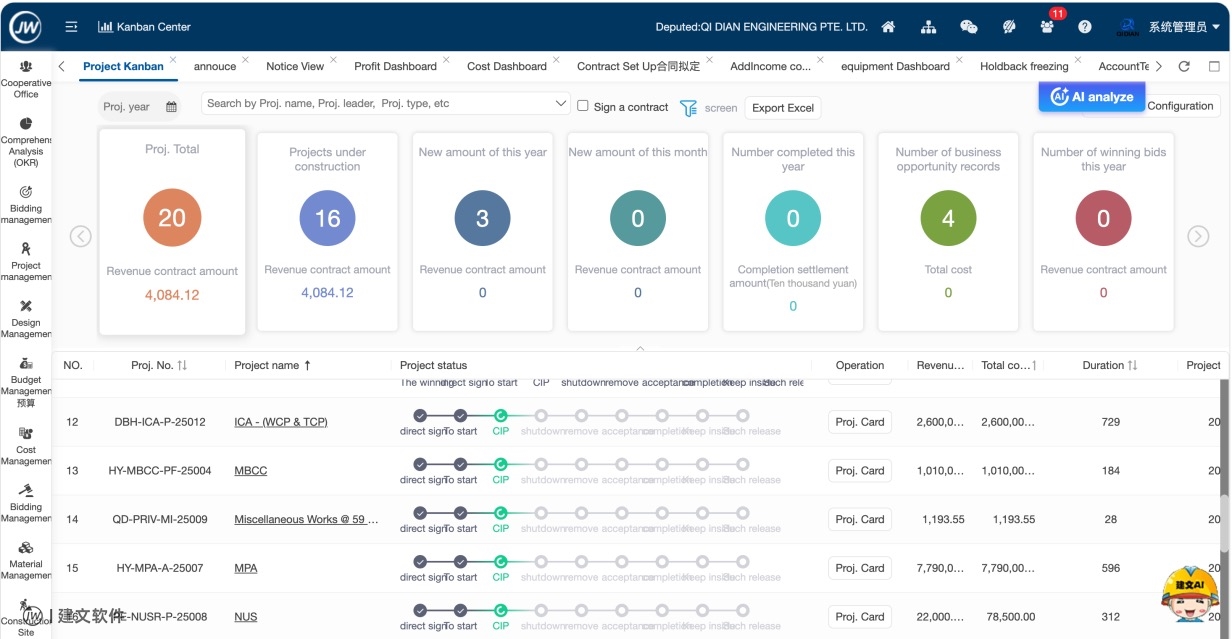
Task: Open the AI analyze button
Action: [1092, 97]
